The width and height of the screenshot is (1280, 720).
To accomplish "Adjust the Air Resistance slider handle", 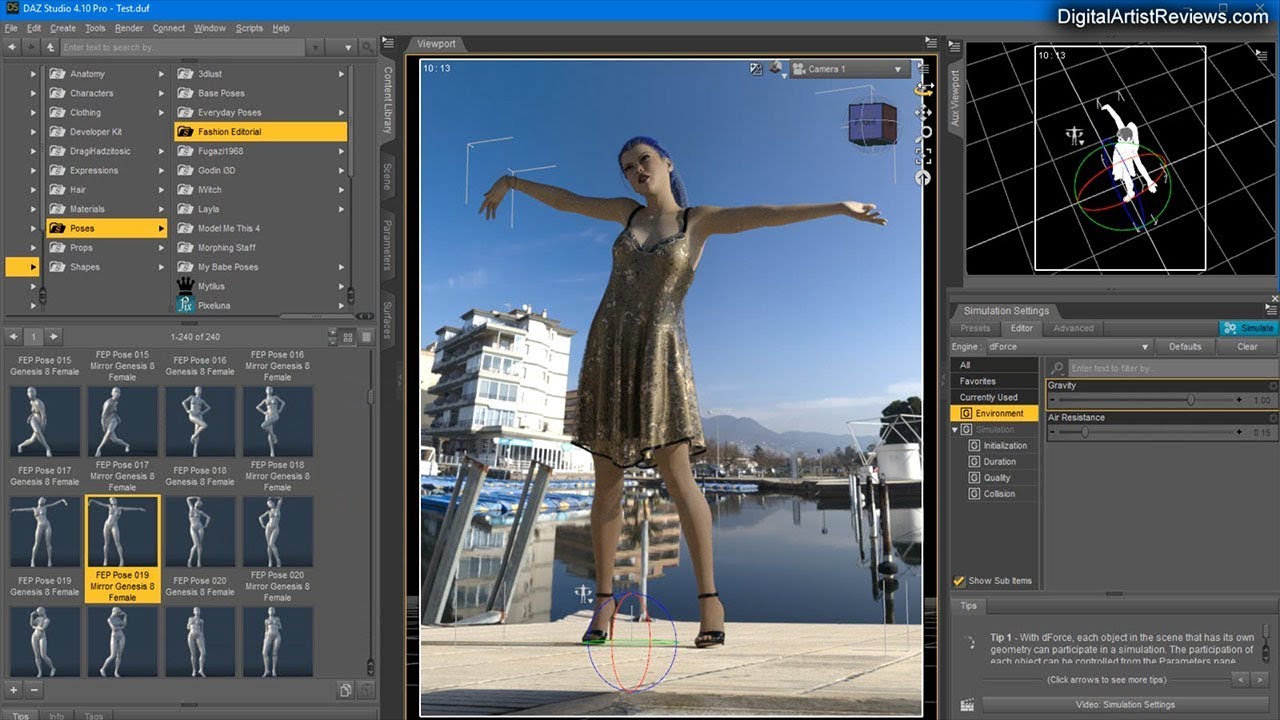I will pos(1085,433).
